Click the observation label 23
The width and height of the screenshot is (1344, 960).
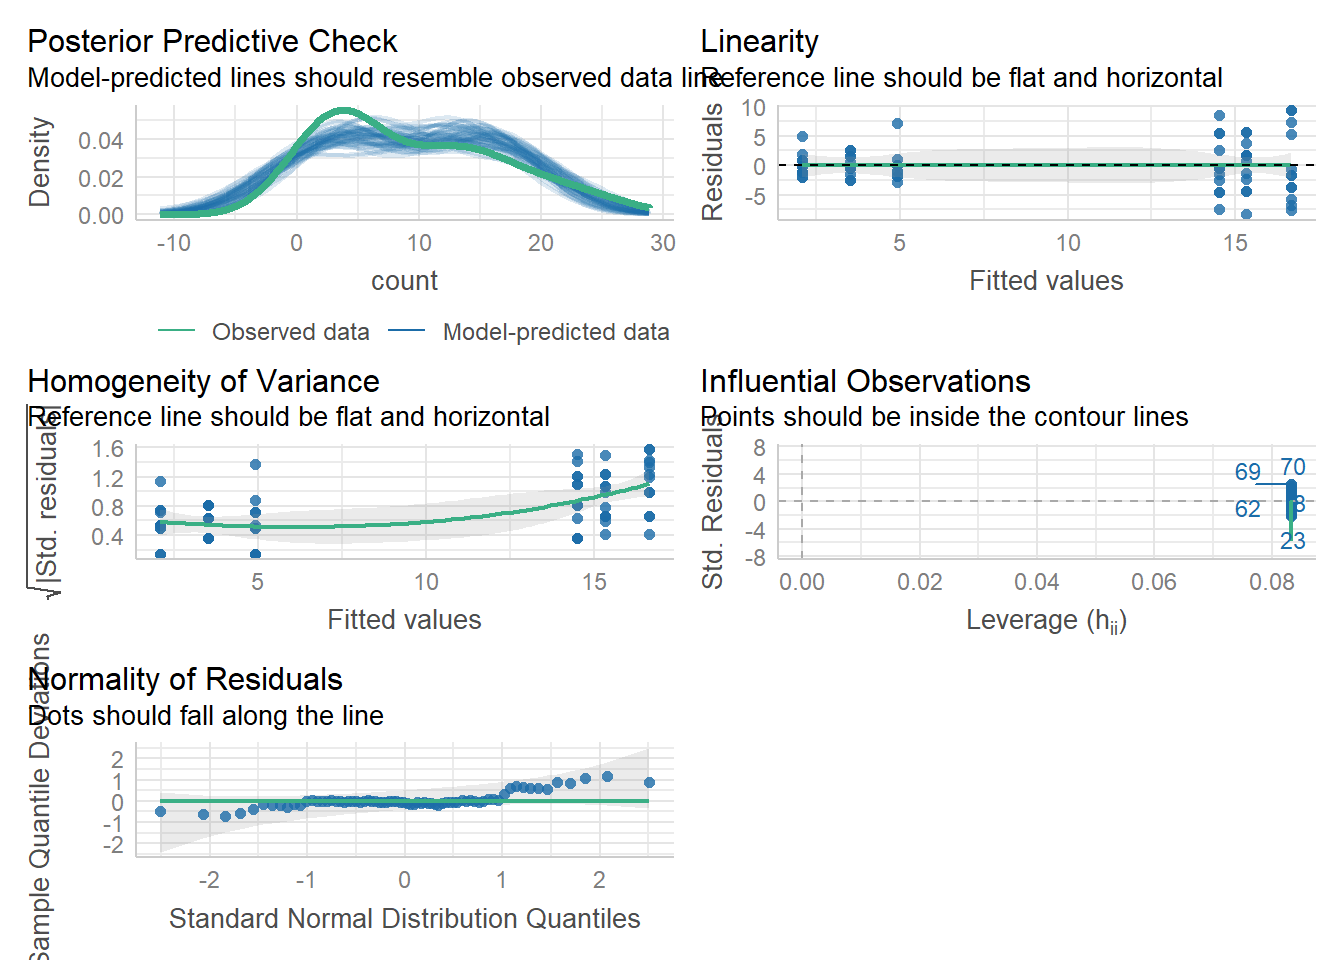[1292, 541]
